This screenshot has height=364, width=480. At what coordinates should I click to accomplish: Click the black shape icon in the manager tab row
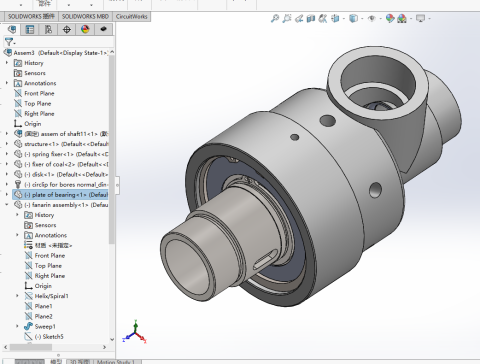tap(103, 29)
